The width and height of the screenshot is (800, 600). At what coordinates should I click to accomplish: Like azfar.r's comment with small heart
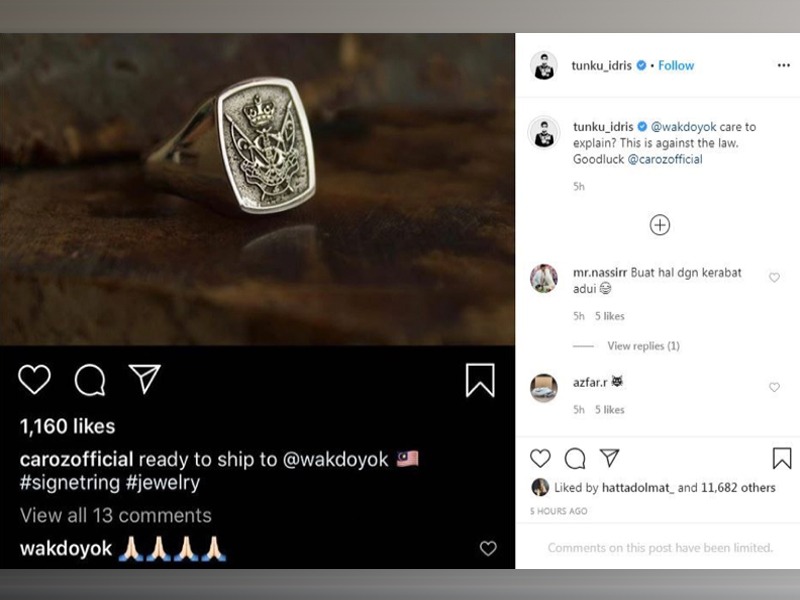pos(774,387)
